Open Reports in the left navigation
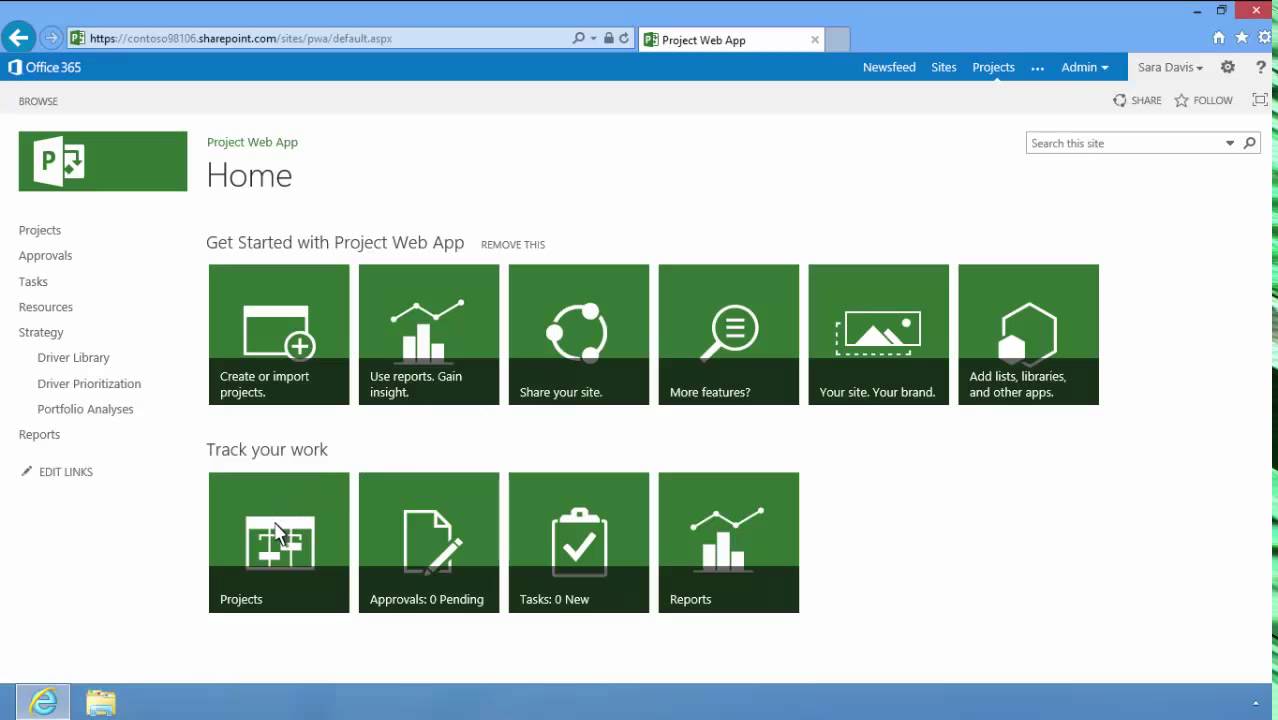Image resolution: width=1278 pixels, height=720 pixels. tap(39, 434)
